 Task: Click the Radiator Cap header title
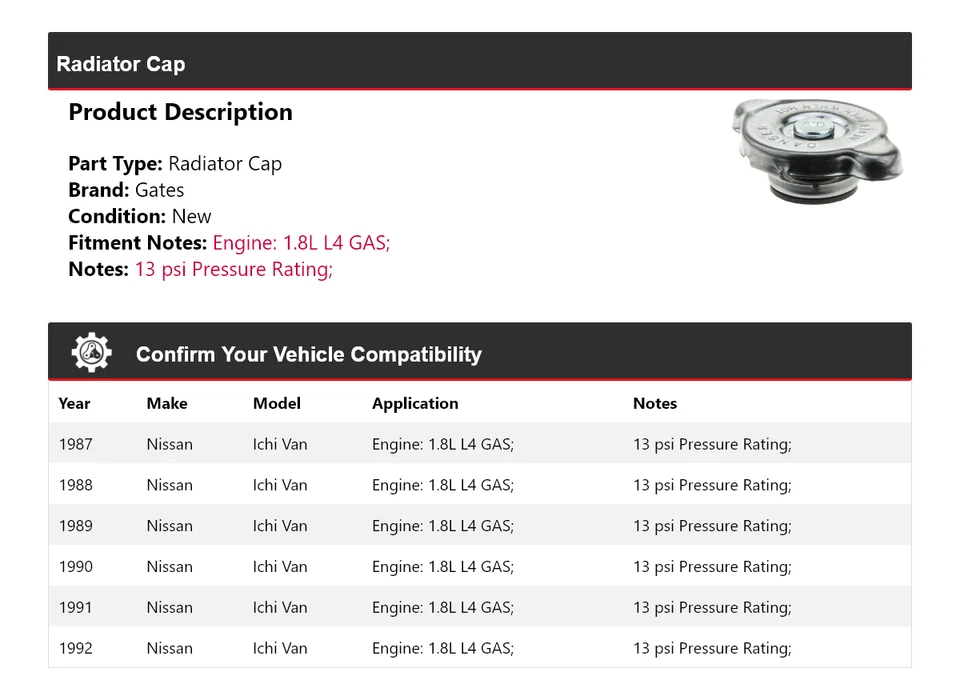[121, 64]
